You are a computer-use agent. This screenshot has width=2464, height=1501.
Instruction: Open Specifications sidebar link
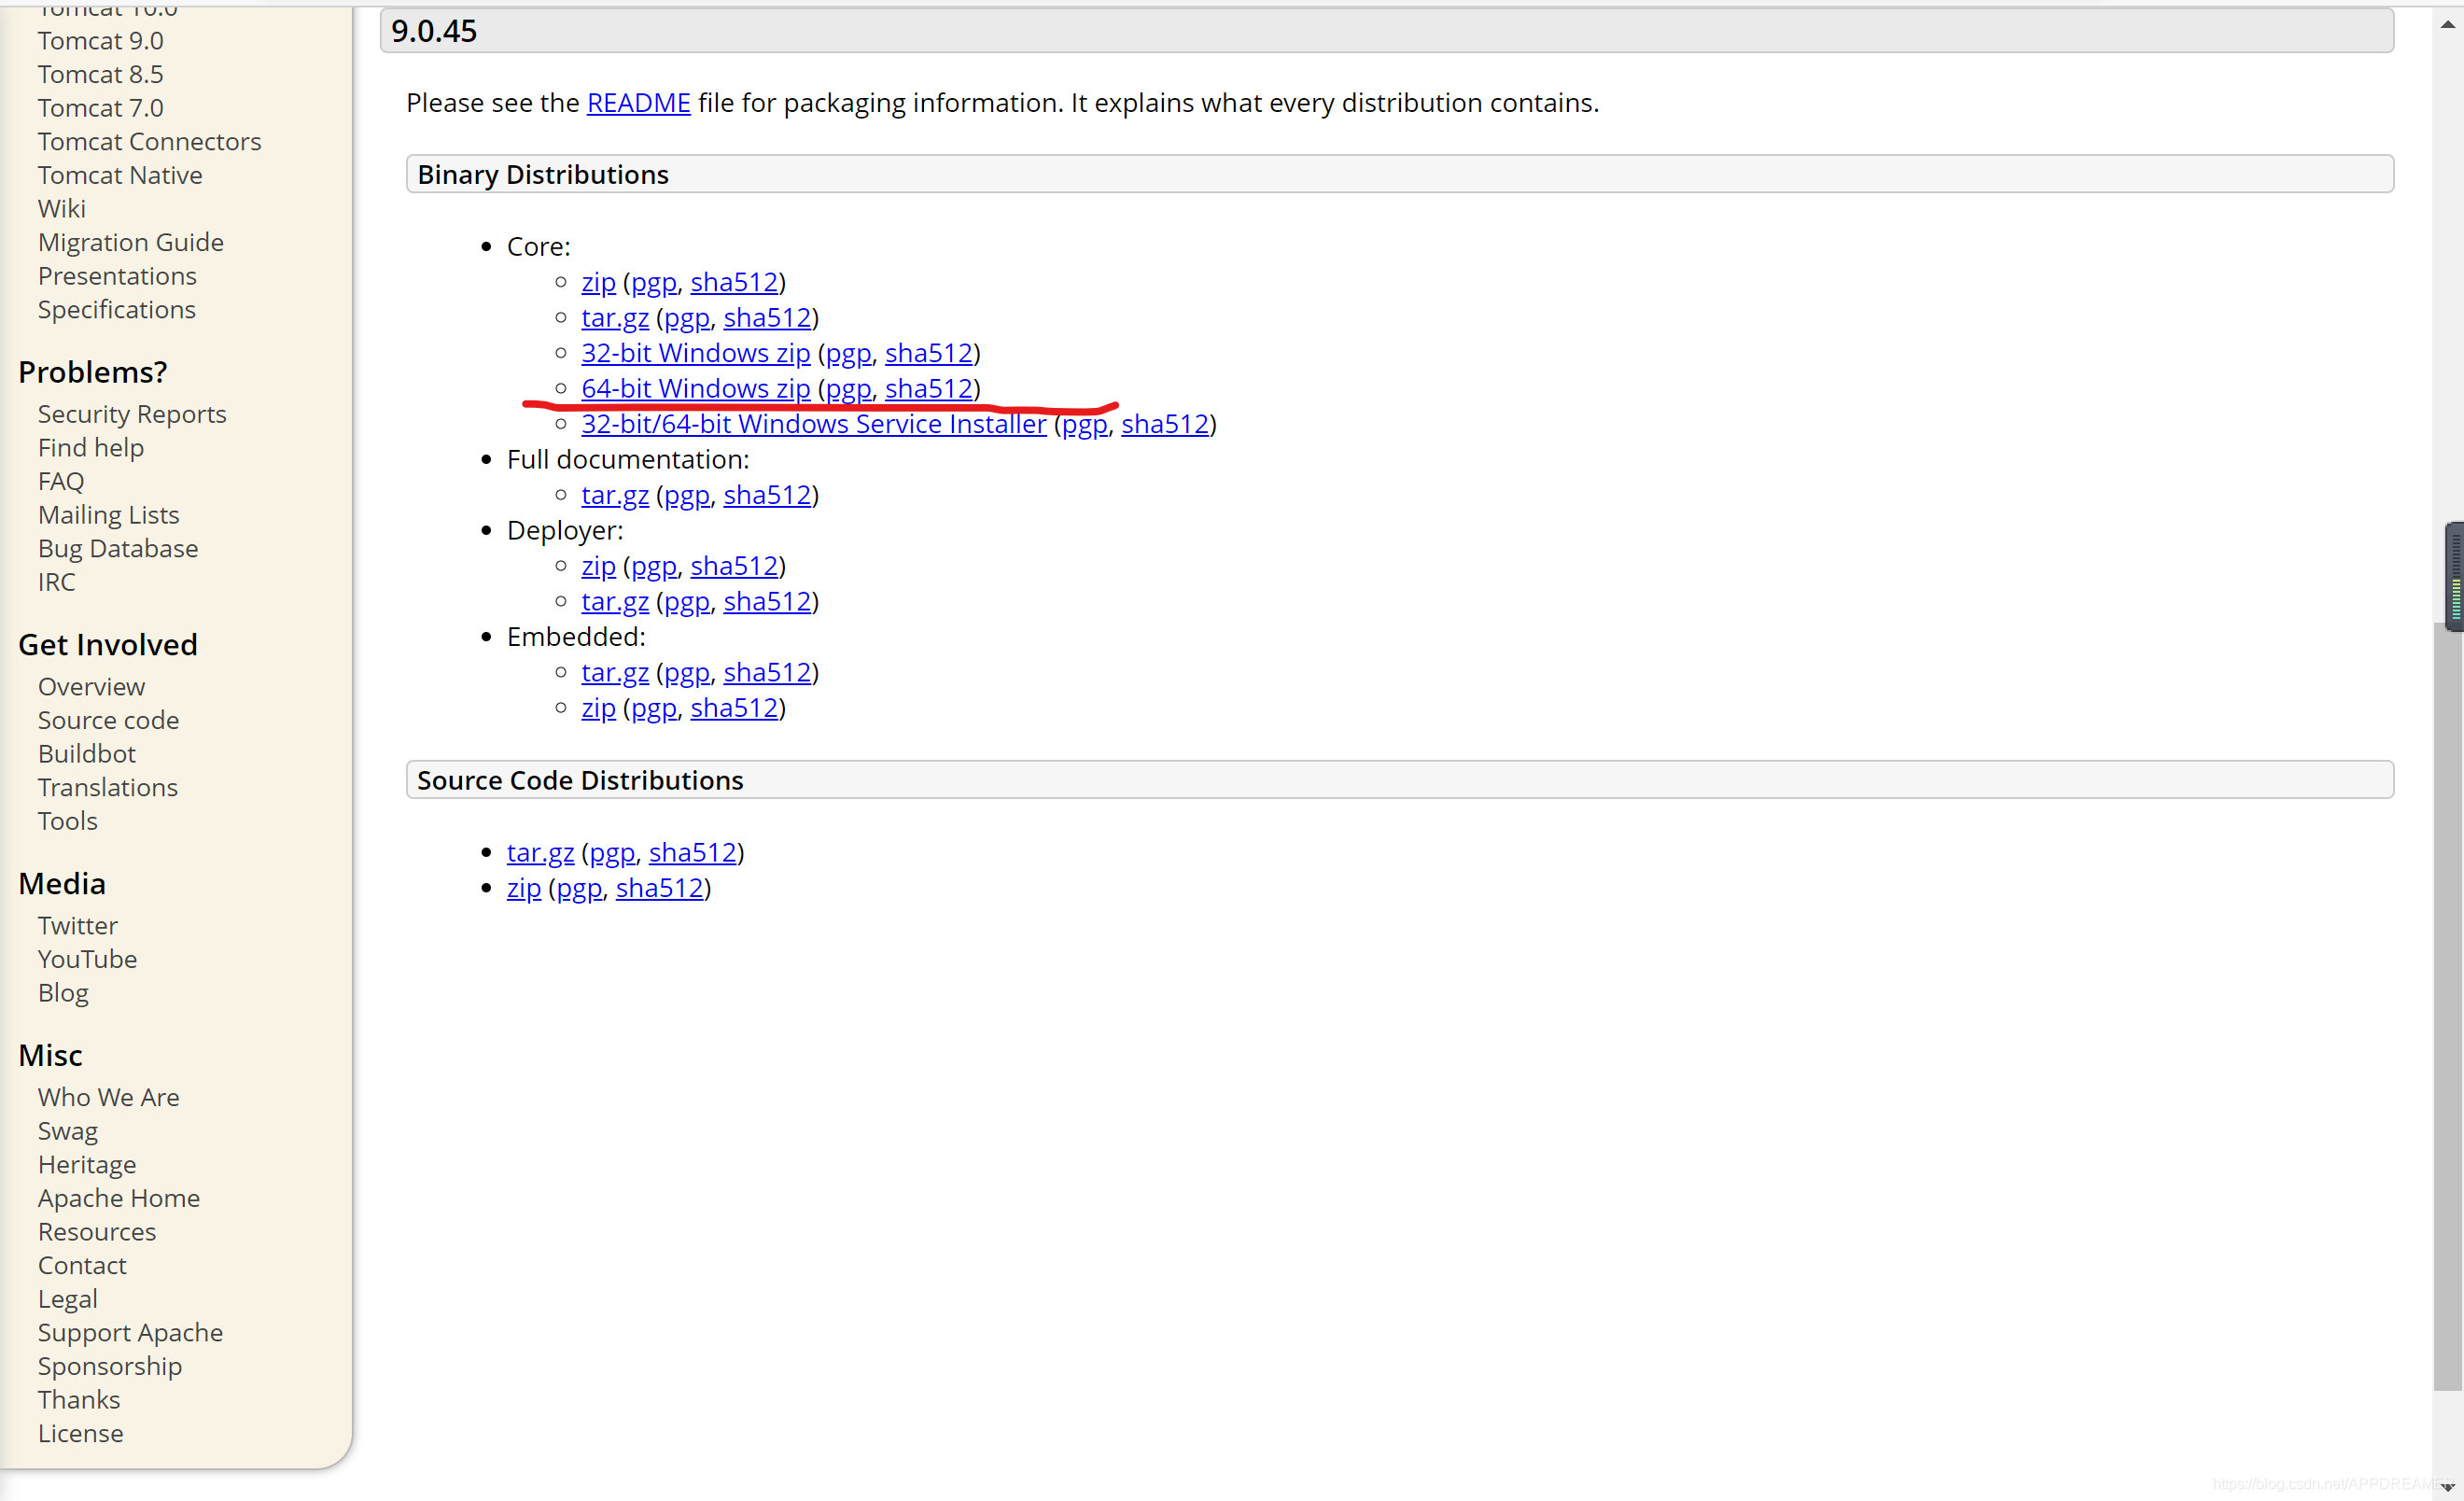pyautogui.click(x=116, y=309)
